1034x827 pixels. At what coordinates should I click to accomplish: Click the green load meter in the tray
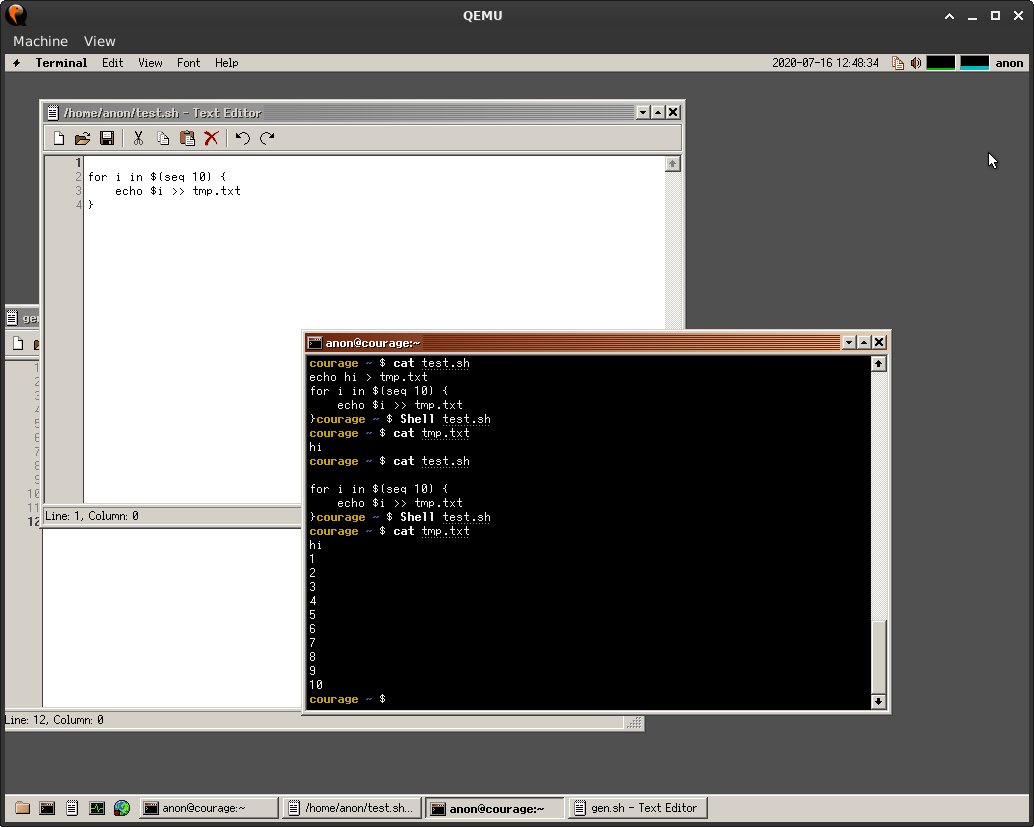(941, 62)
